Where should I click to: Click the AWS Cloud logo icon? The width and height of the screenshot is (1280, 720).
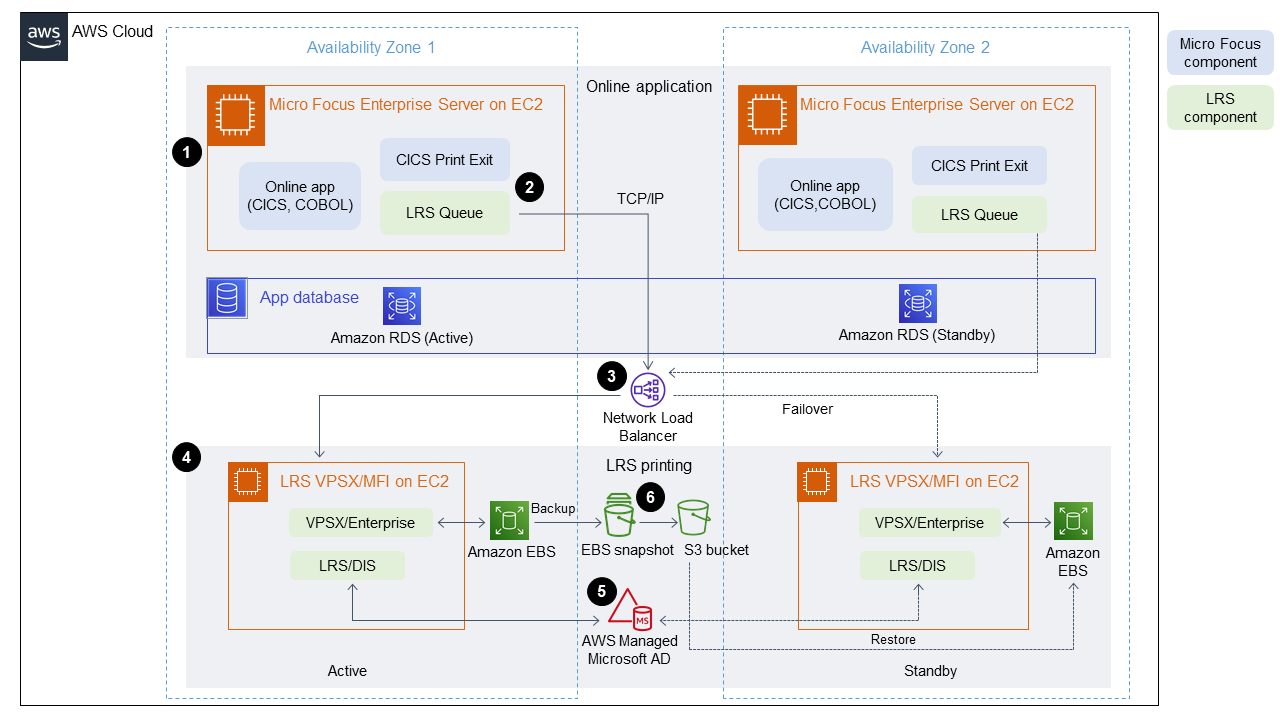[44, 36]
